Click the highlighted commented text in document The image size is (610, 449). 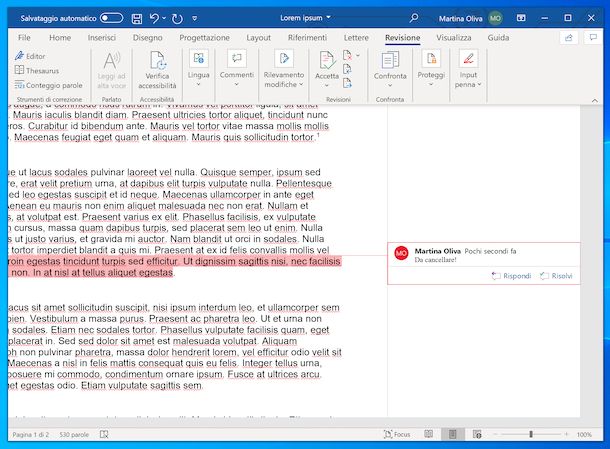(x=174, y=267)
